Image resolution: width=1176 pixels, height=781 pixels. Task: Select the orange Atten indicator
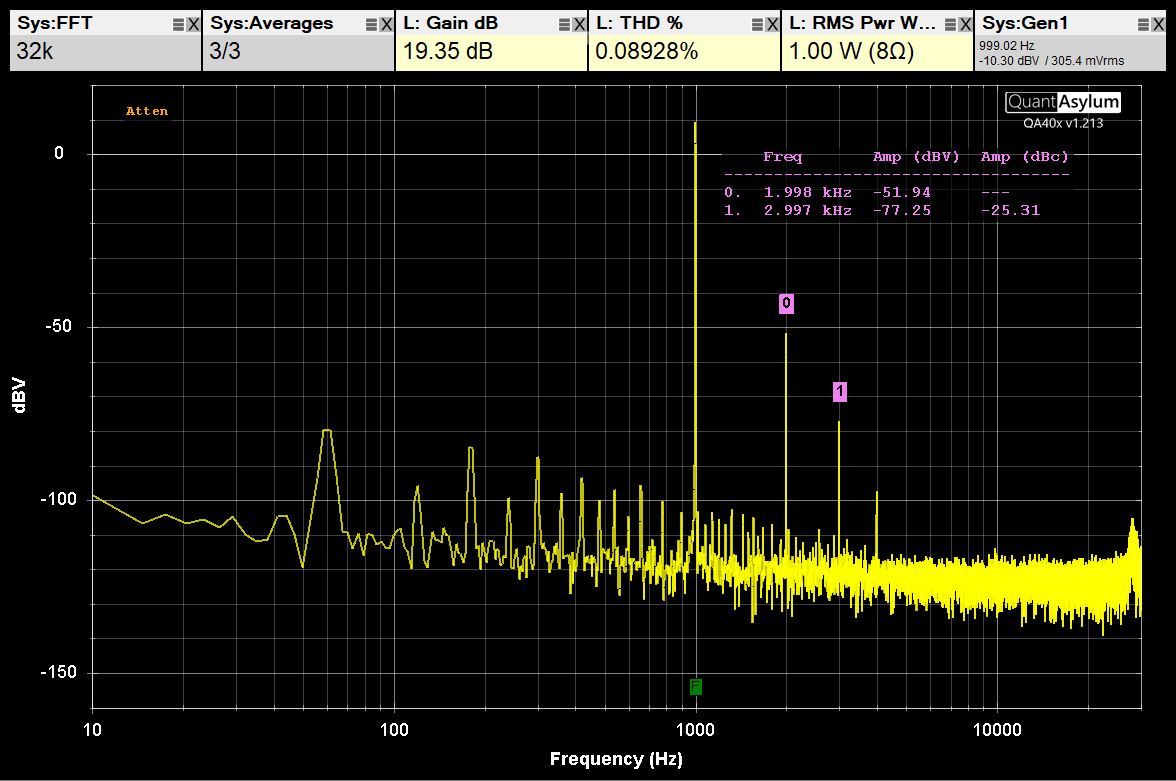pos(147,111)
